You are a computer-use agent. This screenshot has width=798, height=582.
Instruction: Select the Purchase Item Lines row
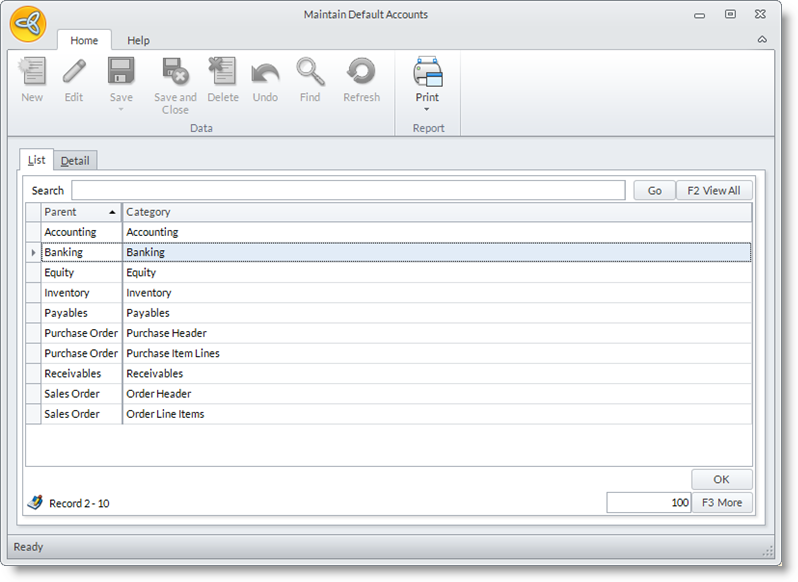tap(173, 353)
